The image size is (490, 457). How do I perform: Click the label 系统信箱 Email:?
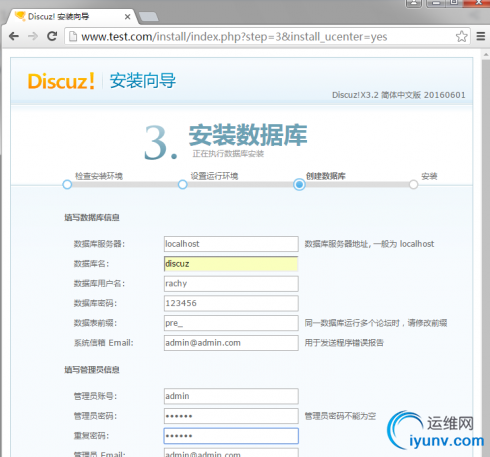coord(104,343)
